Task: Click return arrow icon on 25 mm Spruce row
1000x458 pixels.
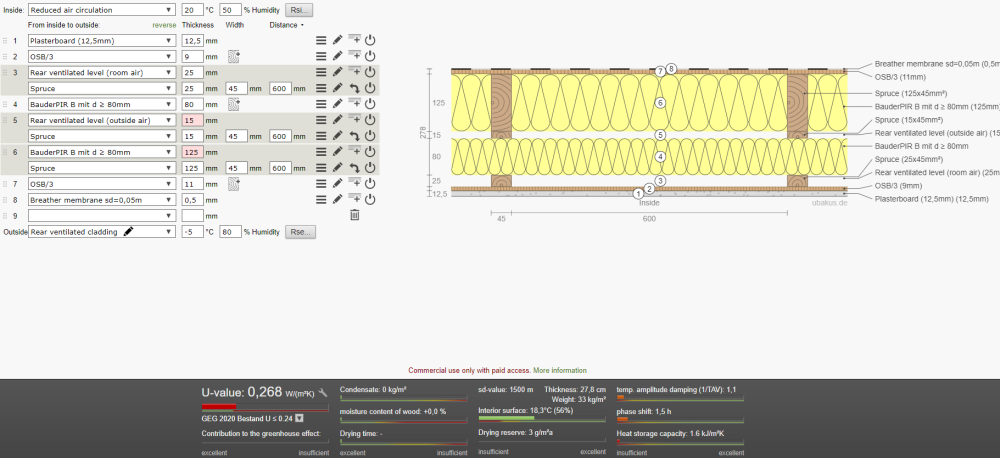Action: (x=355, y=88)
